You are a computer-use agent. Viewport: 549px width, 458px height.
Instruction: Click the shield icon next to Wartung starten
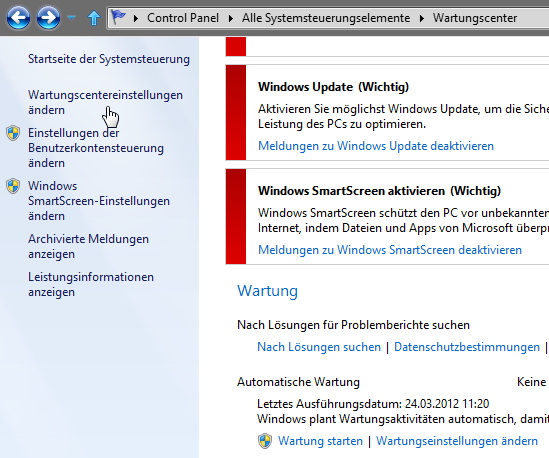coord(265,441)
